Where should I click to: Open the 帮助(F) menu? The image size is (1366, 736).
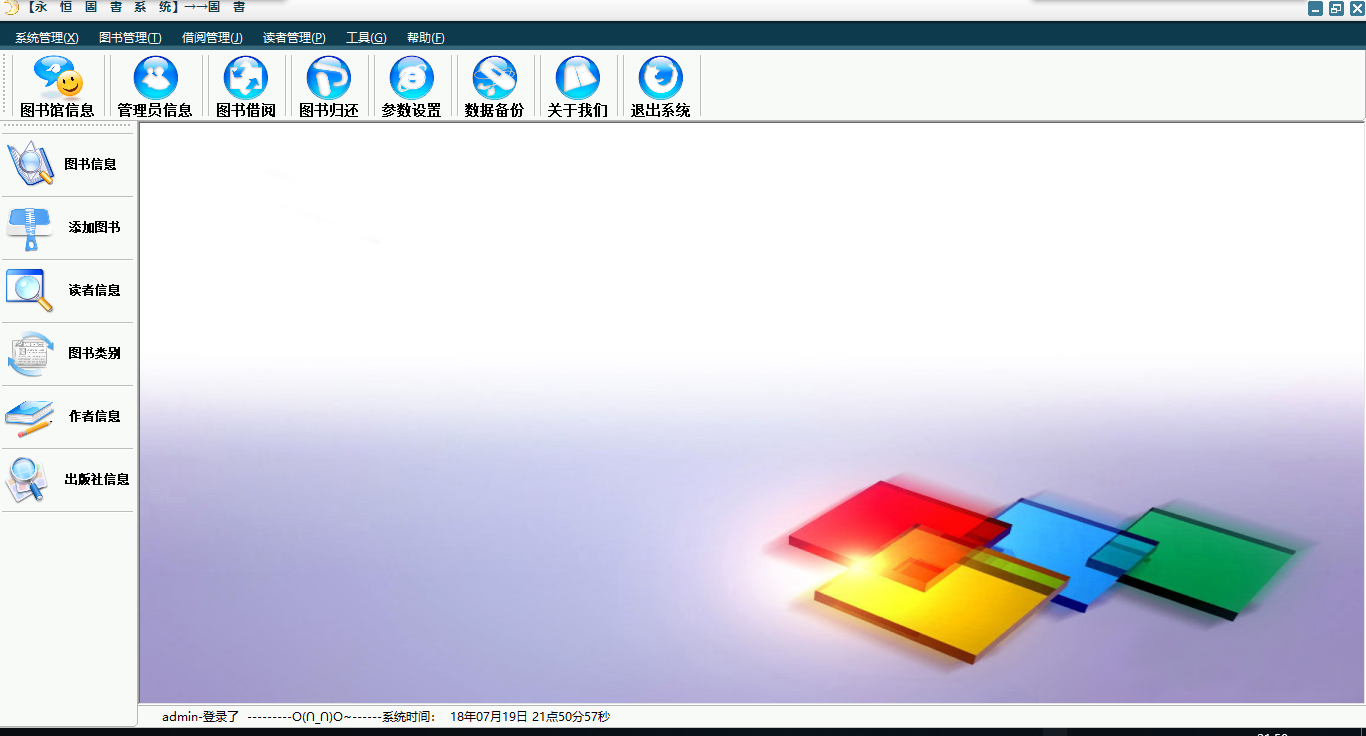click(426, 38)
